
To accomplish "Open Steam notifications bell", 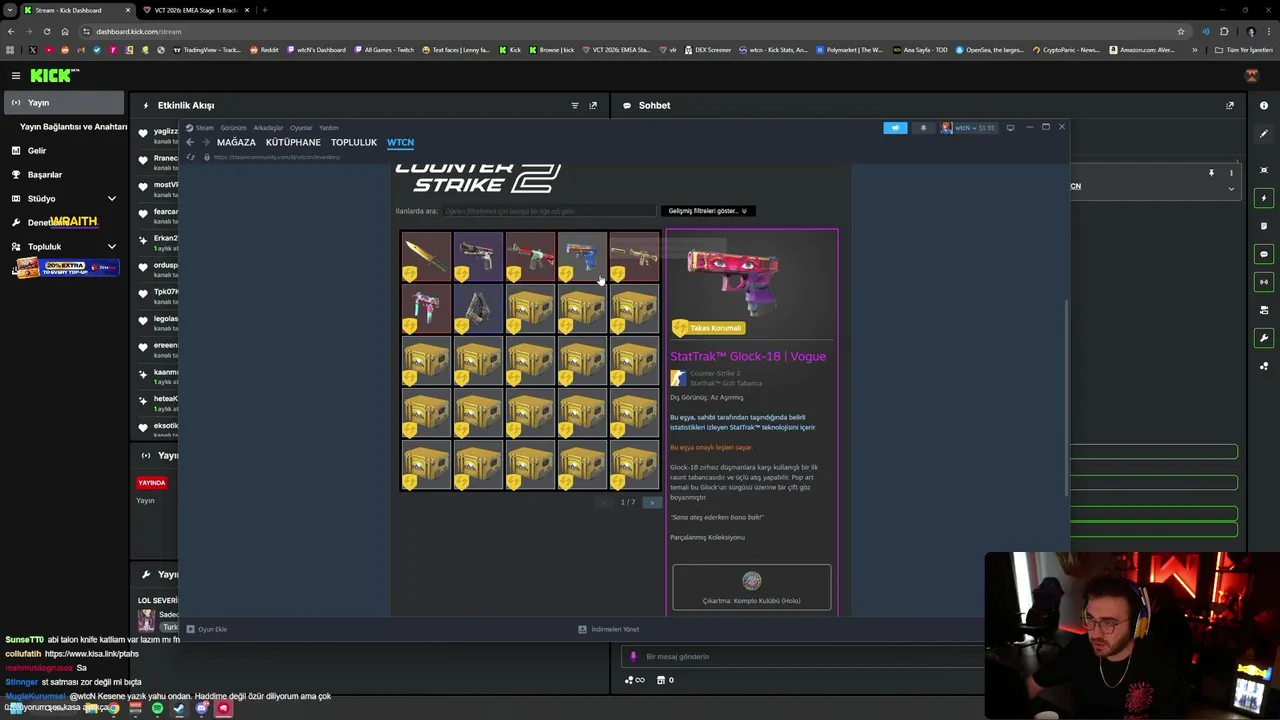I will (923, 127).
